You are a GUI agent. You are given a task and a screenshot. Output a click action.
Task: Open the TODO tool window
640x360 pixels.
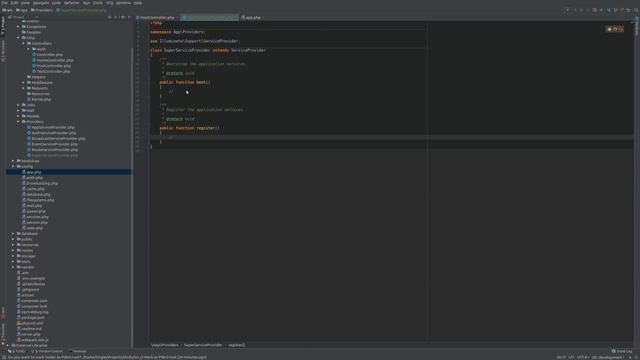17,351
